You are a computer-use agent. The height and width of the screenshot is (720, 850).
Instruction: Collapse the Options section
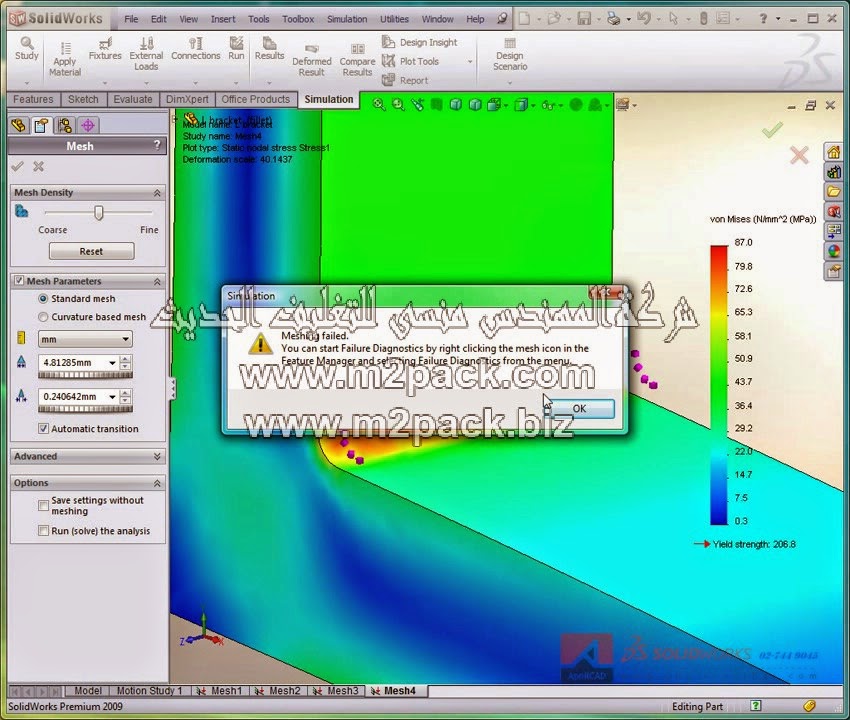[157, 483]
